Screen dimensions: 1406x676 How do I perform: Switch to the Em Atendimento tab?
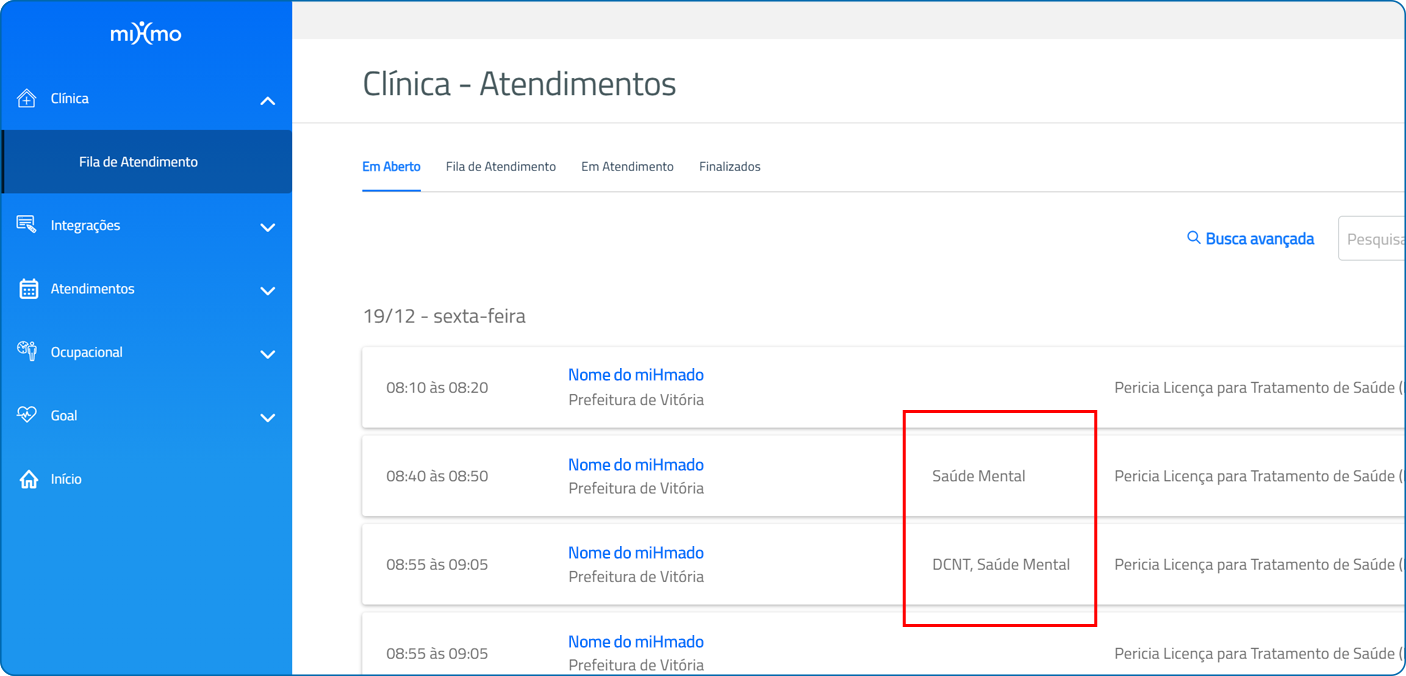click(627, 167)
